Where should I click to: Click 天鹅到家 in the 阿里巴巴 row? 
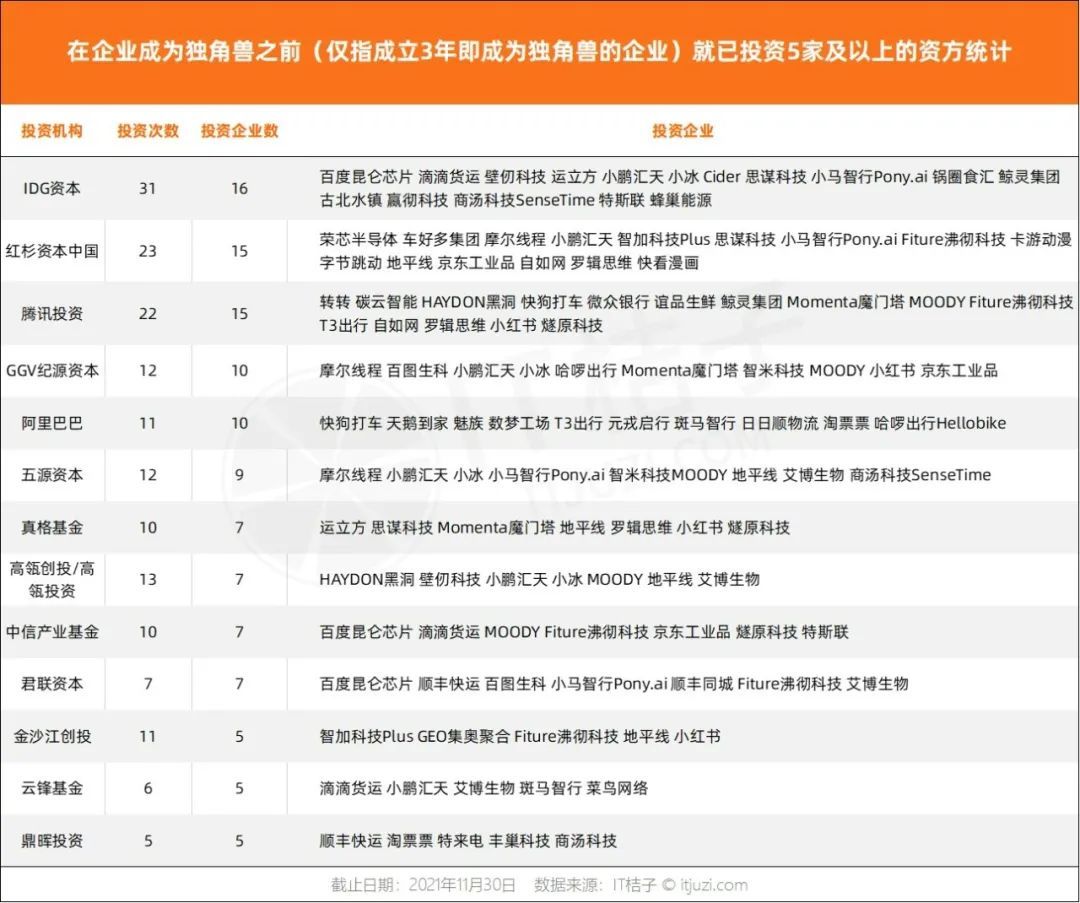point(417,423)
